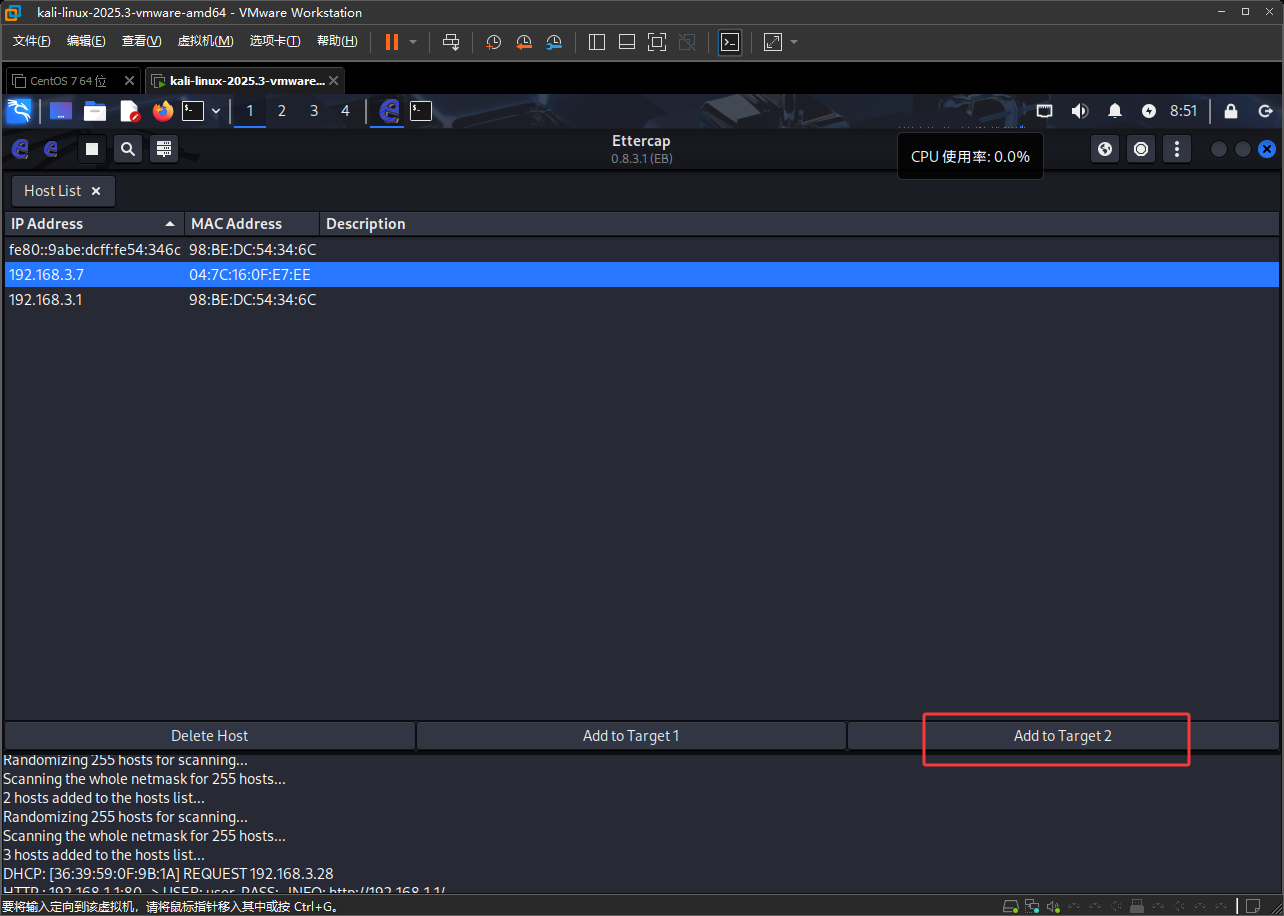Close the Host List tab
The height and width of the screenshot is (916, 1284).
tap(96, 190)
